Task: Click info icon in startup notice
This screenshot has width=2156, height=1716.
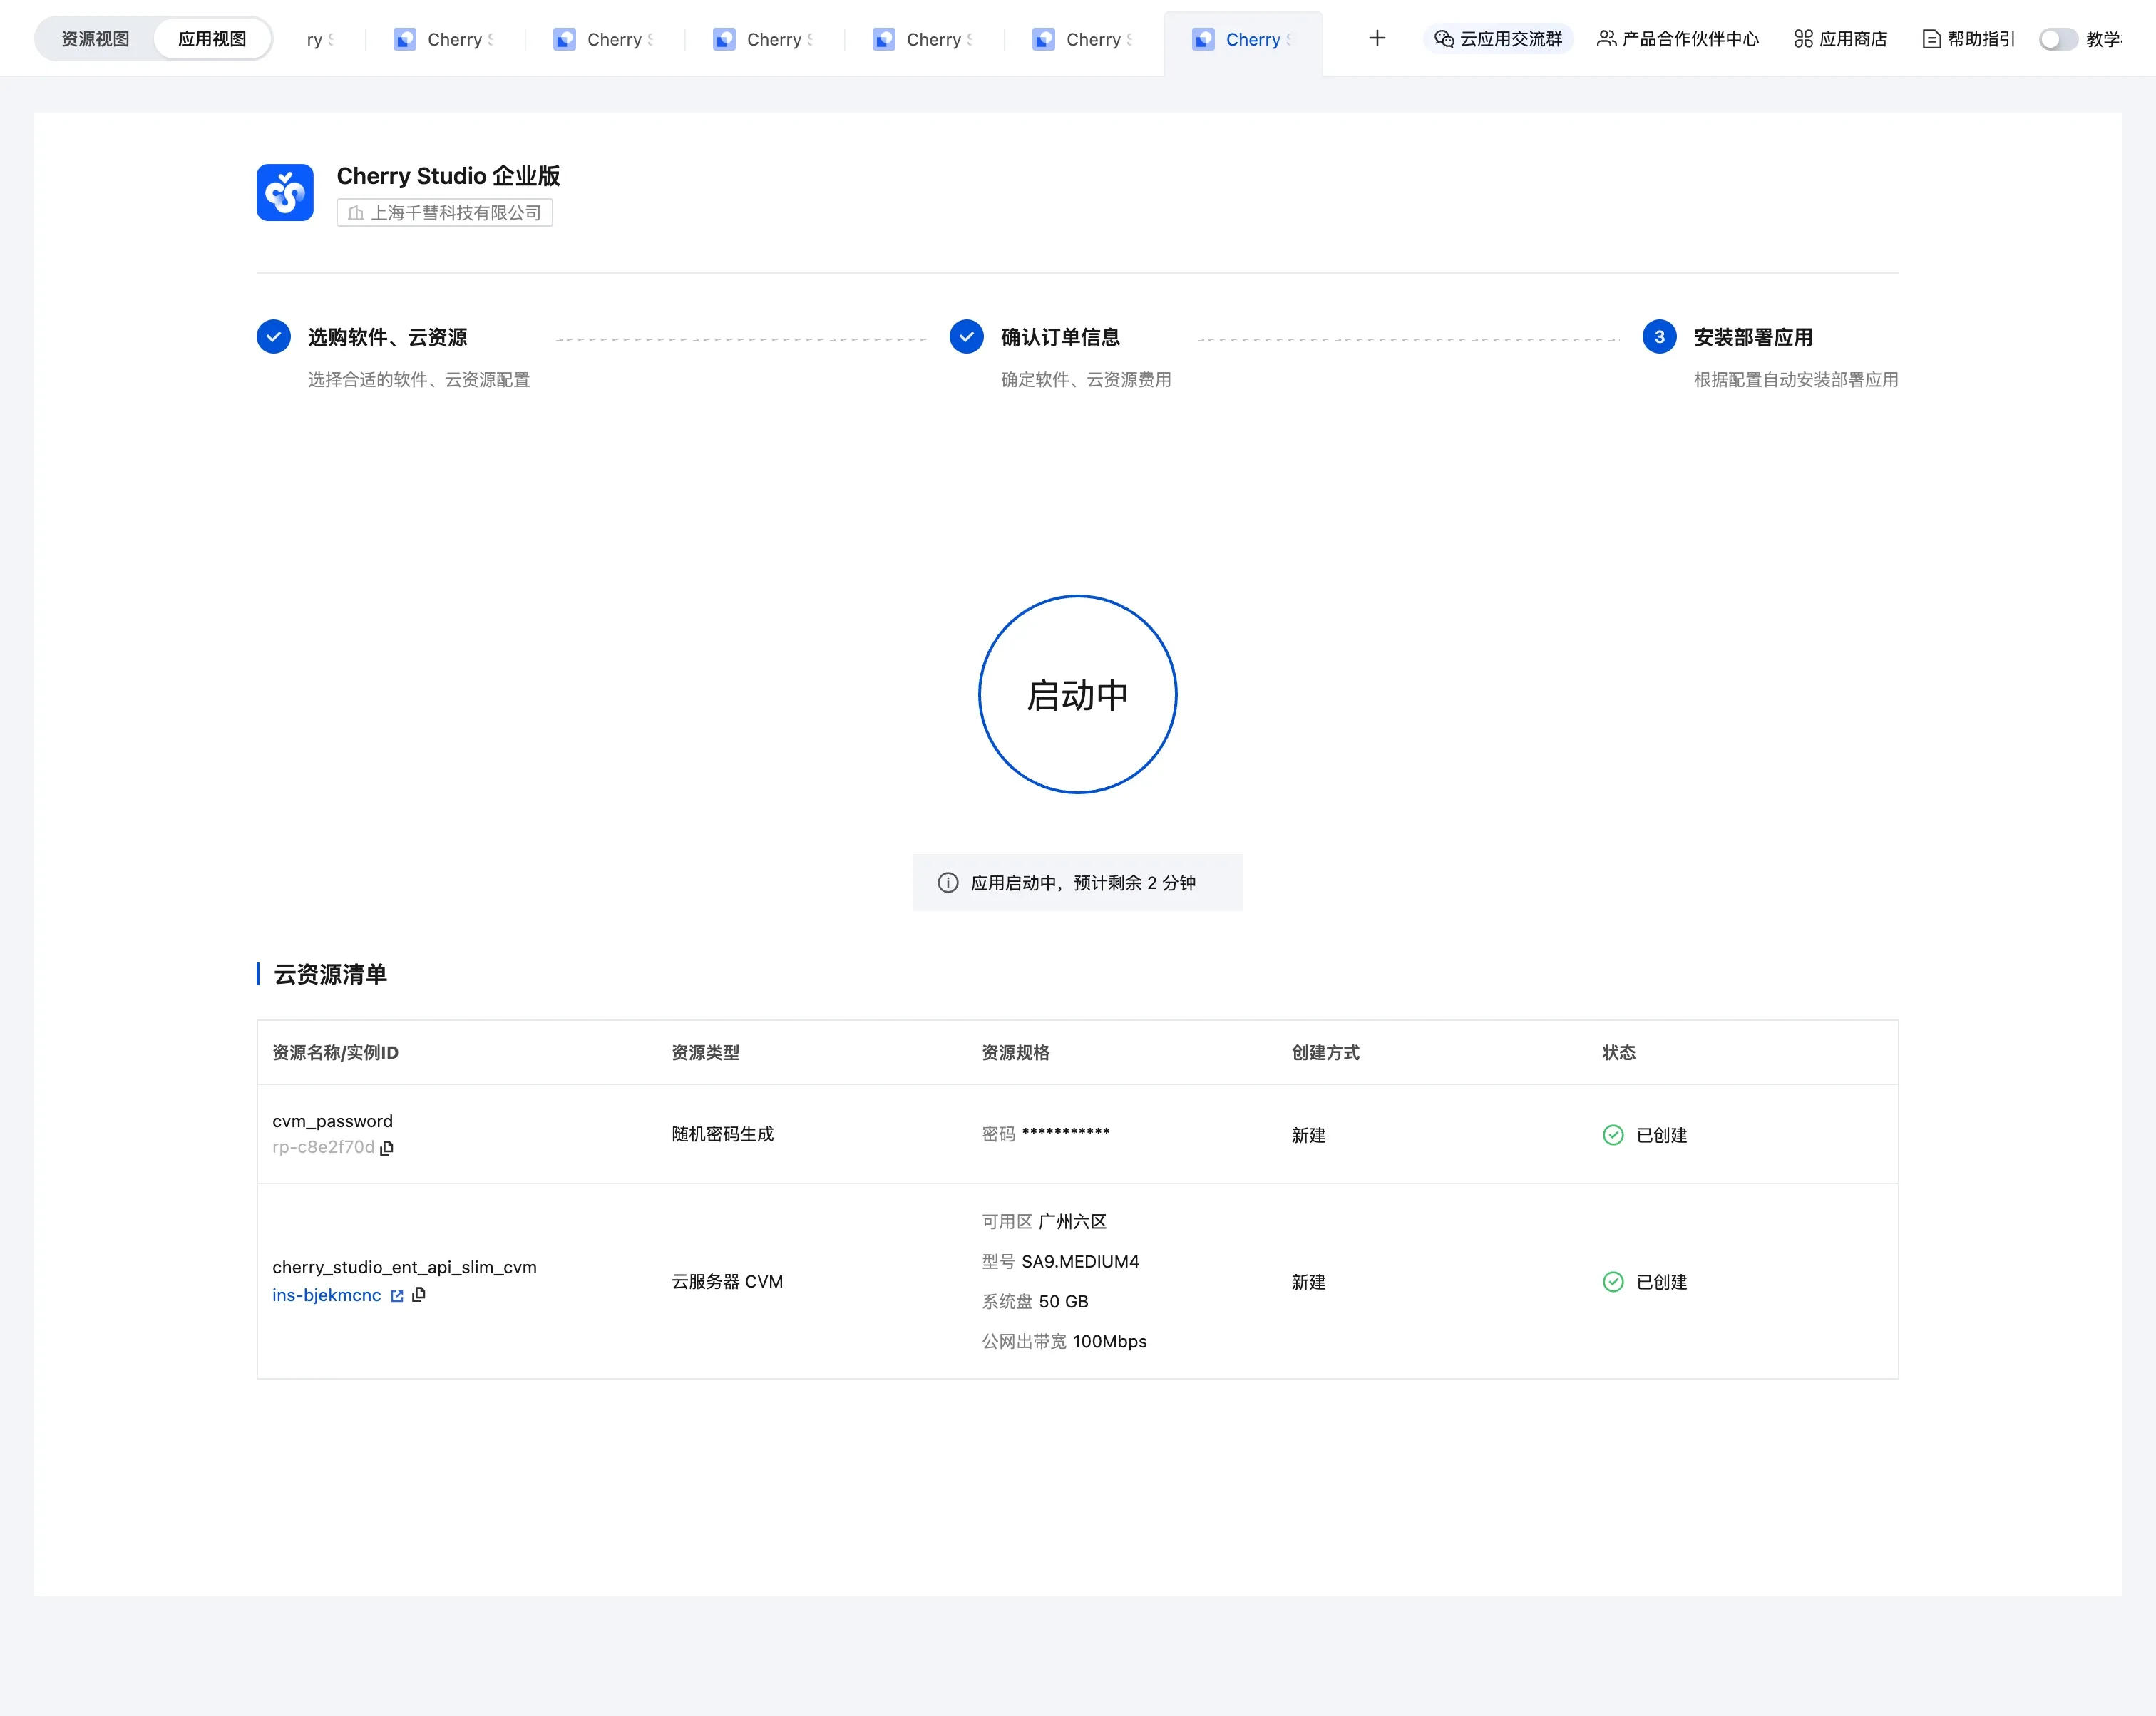Action: (947, 883)
